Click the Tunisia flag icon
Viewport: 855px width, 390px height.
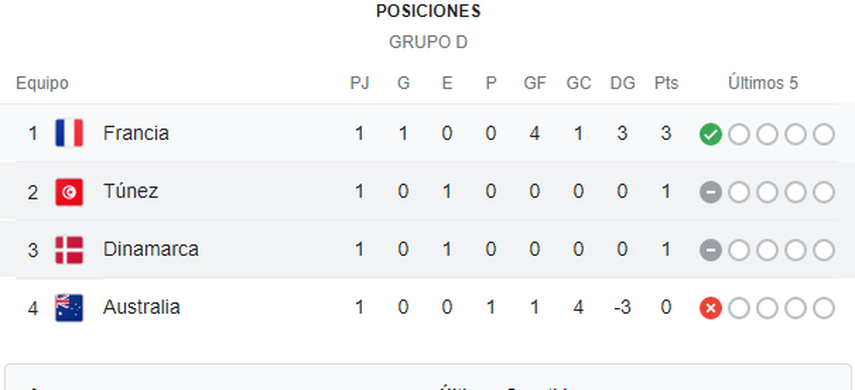click(69, 191)
